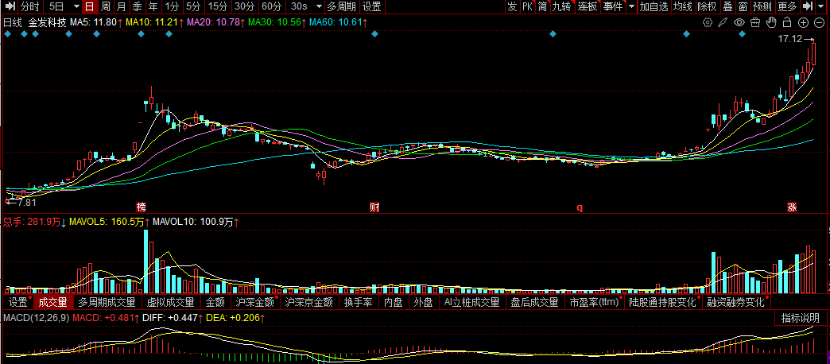
Task: Click 加自选 to add watchlist
Action: (654, 7)
